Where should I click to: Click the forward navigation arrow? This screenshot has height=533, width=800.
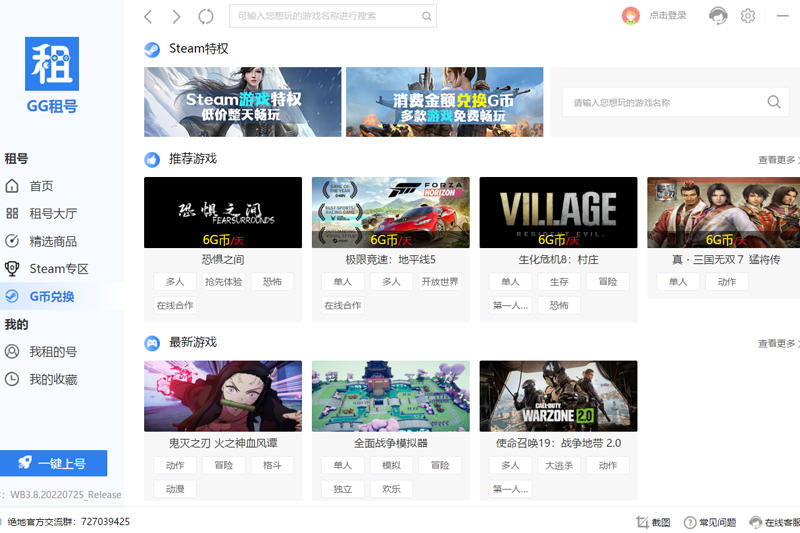[x=176, y=16]
